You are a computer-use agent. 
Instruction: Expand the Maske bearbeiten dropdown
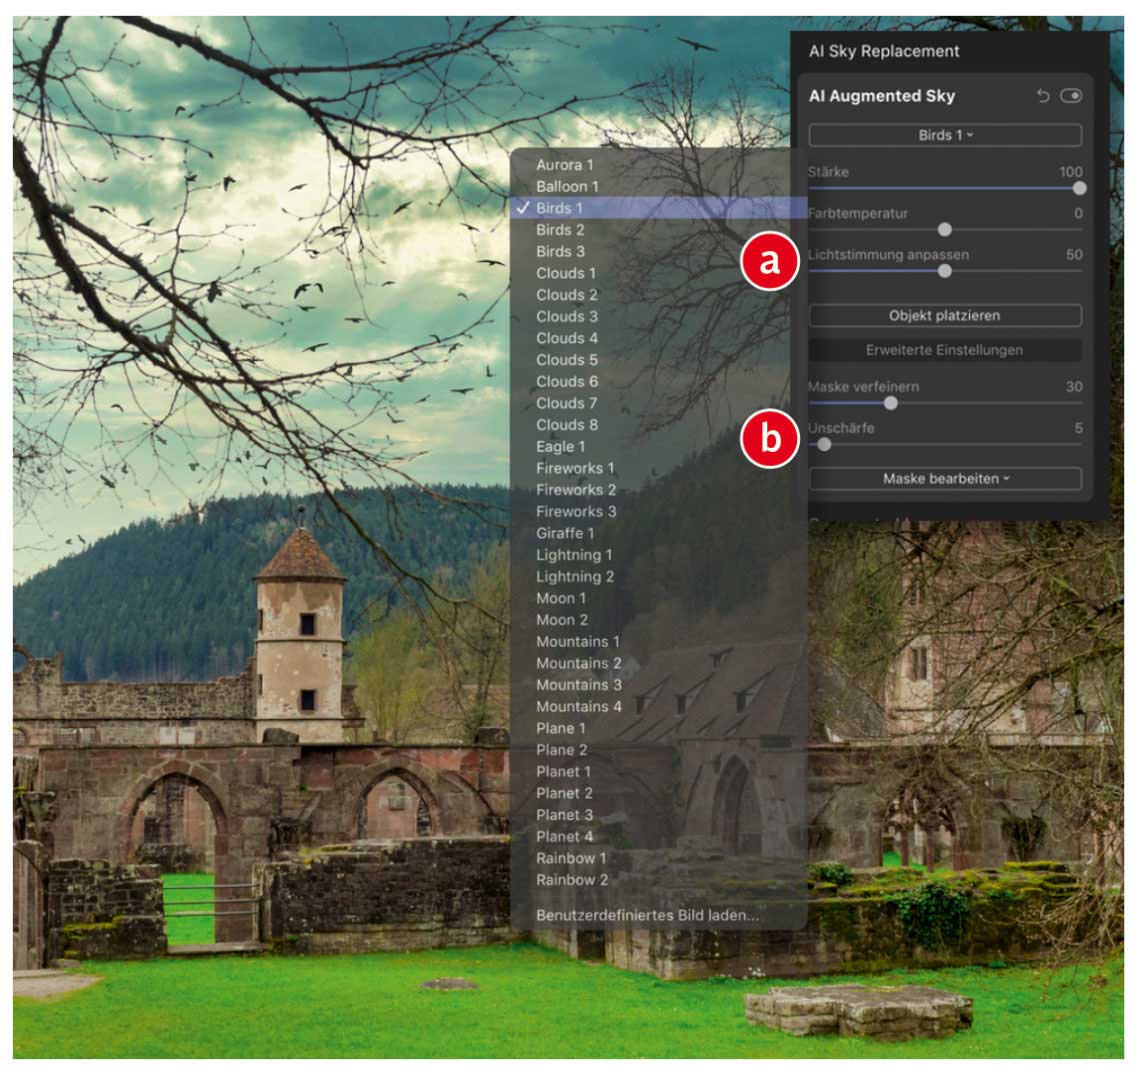click(945, 479)
